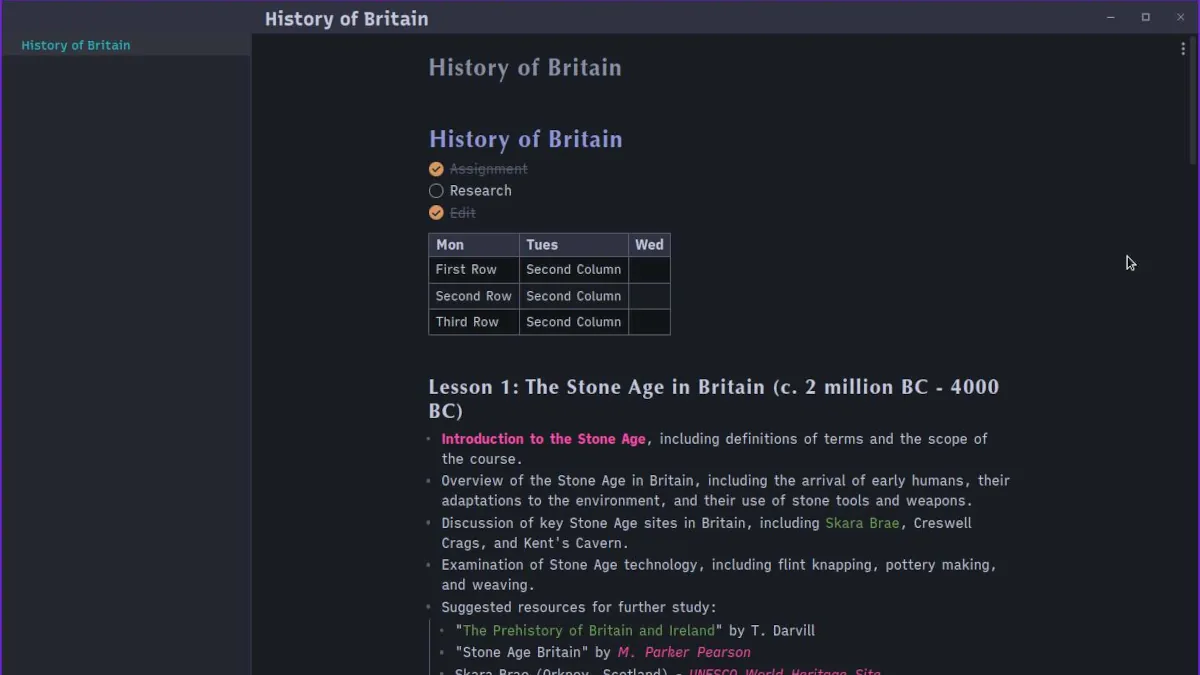Uncheck the Assignment to-do checkbox
The width and height of the screenshot is (1200, 675).
point(436,169)
